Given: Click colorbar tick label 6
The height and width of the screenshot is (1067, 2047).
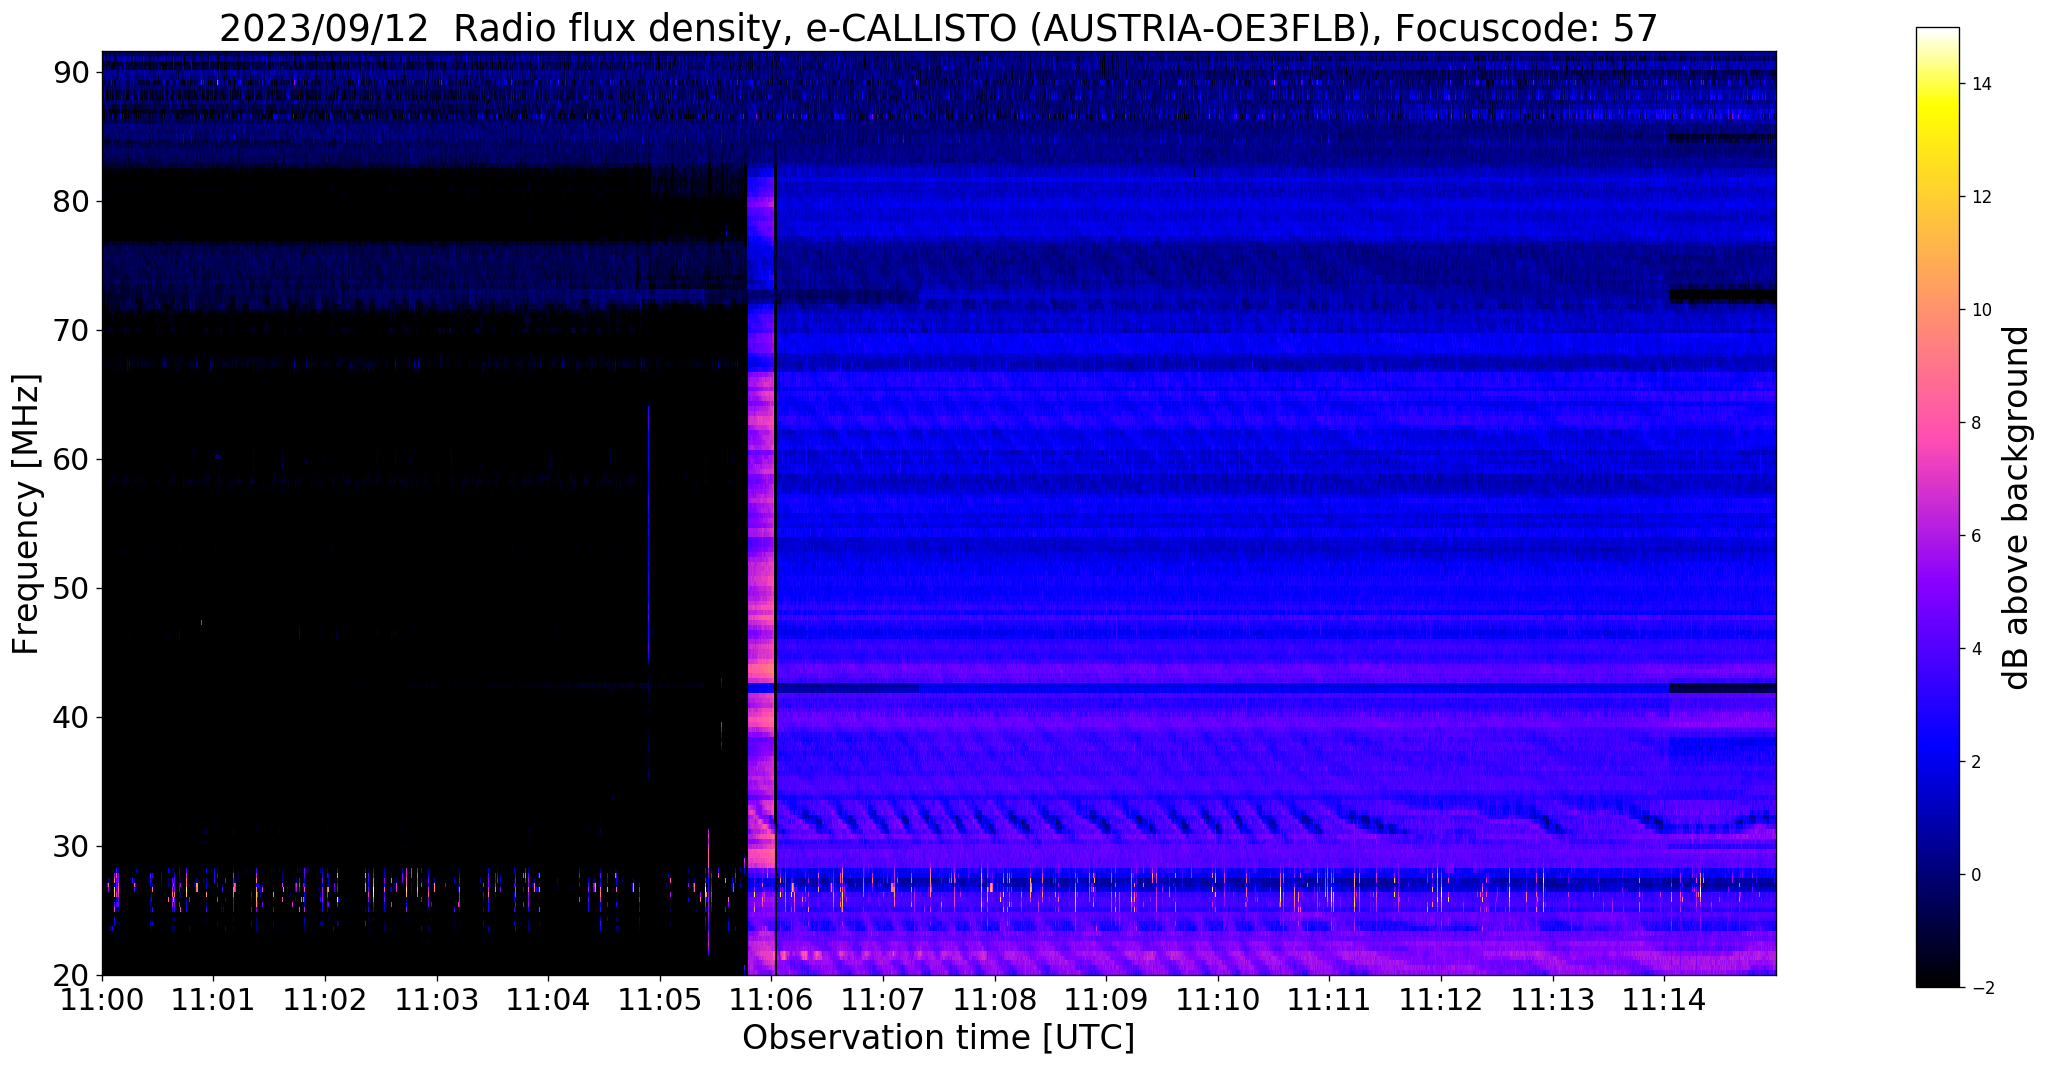Looking at the screenshot, I should pos(1976,536).
